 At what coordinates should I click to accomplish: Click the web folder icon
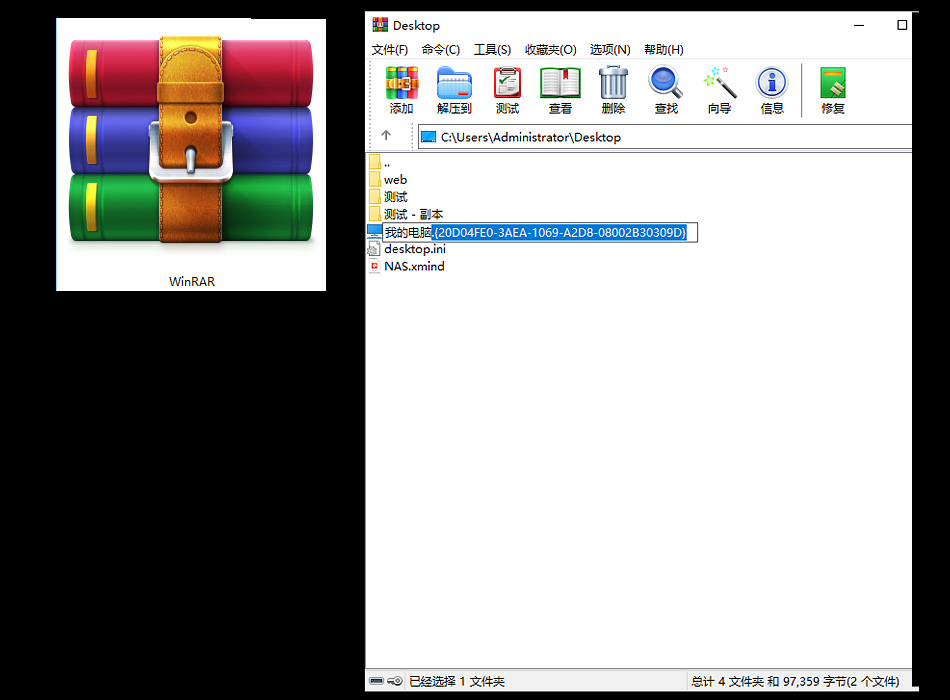375,179
